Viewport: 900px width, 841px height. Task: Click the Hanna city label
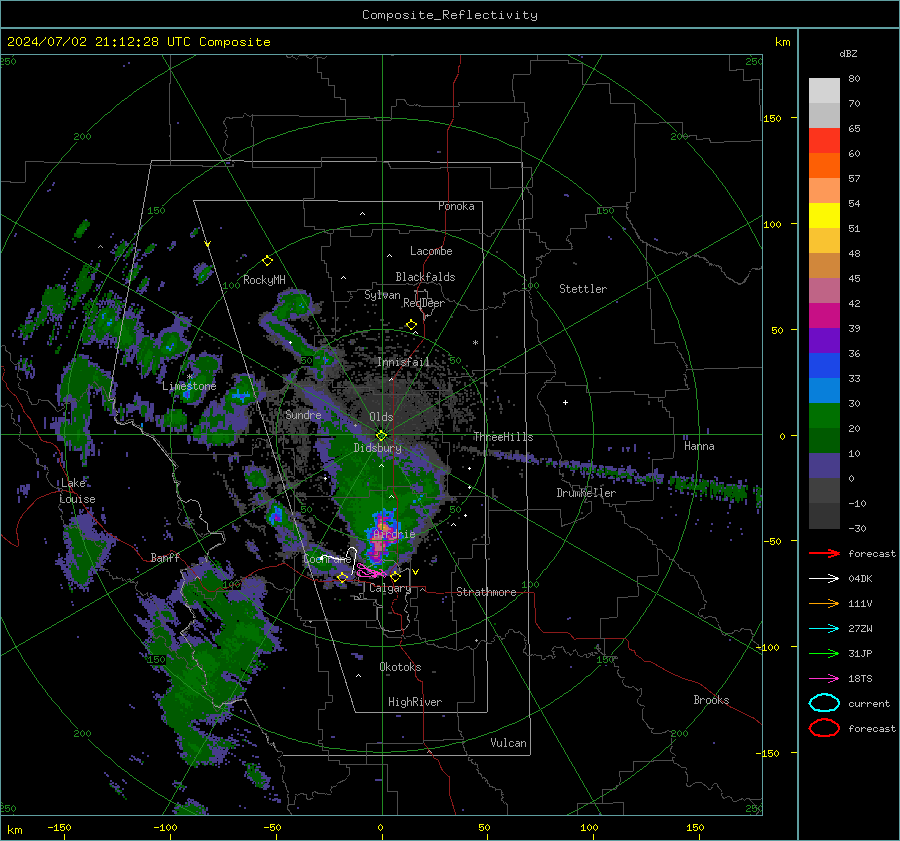699,446
